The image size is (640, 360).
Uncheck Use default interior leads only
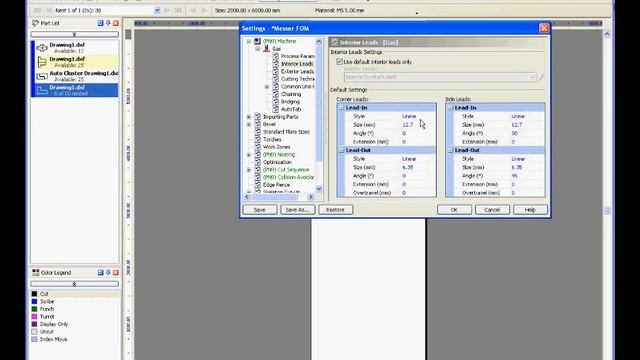tap(340, 62)
